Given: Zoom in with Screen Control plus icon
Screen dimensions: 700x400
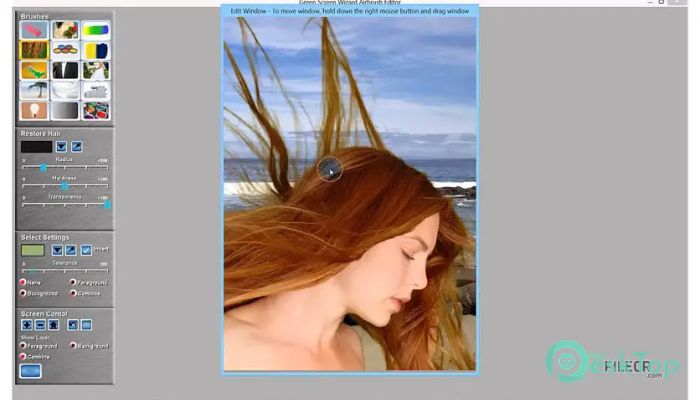Looking at the screenshot, I should 27,325.
